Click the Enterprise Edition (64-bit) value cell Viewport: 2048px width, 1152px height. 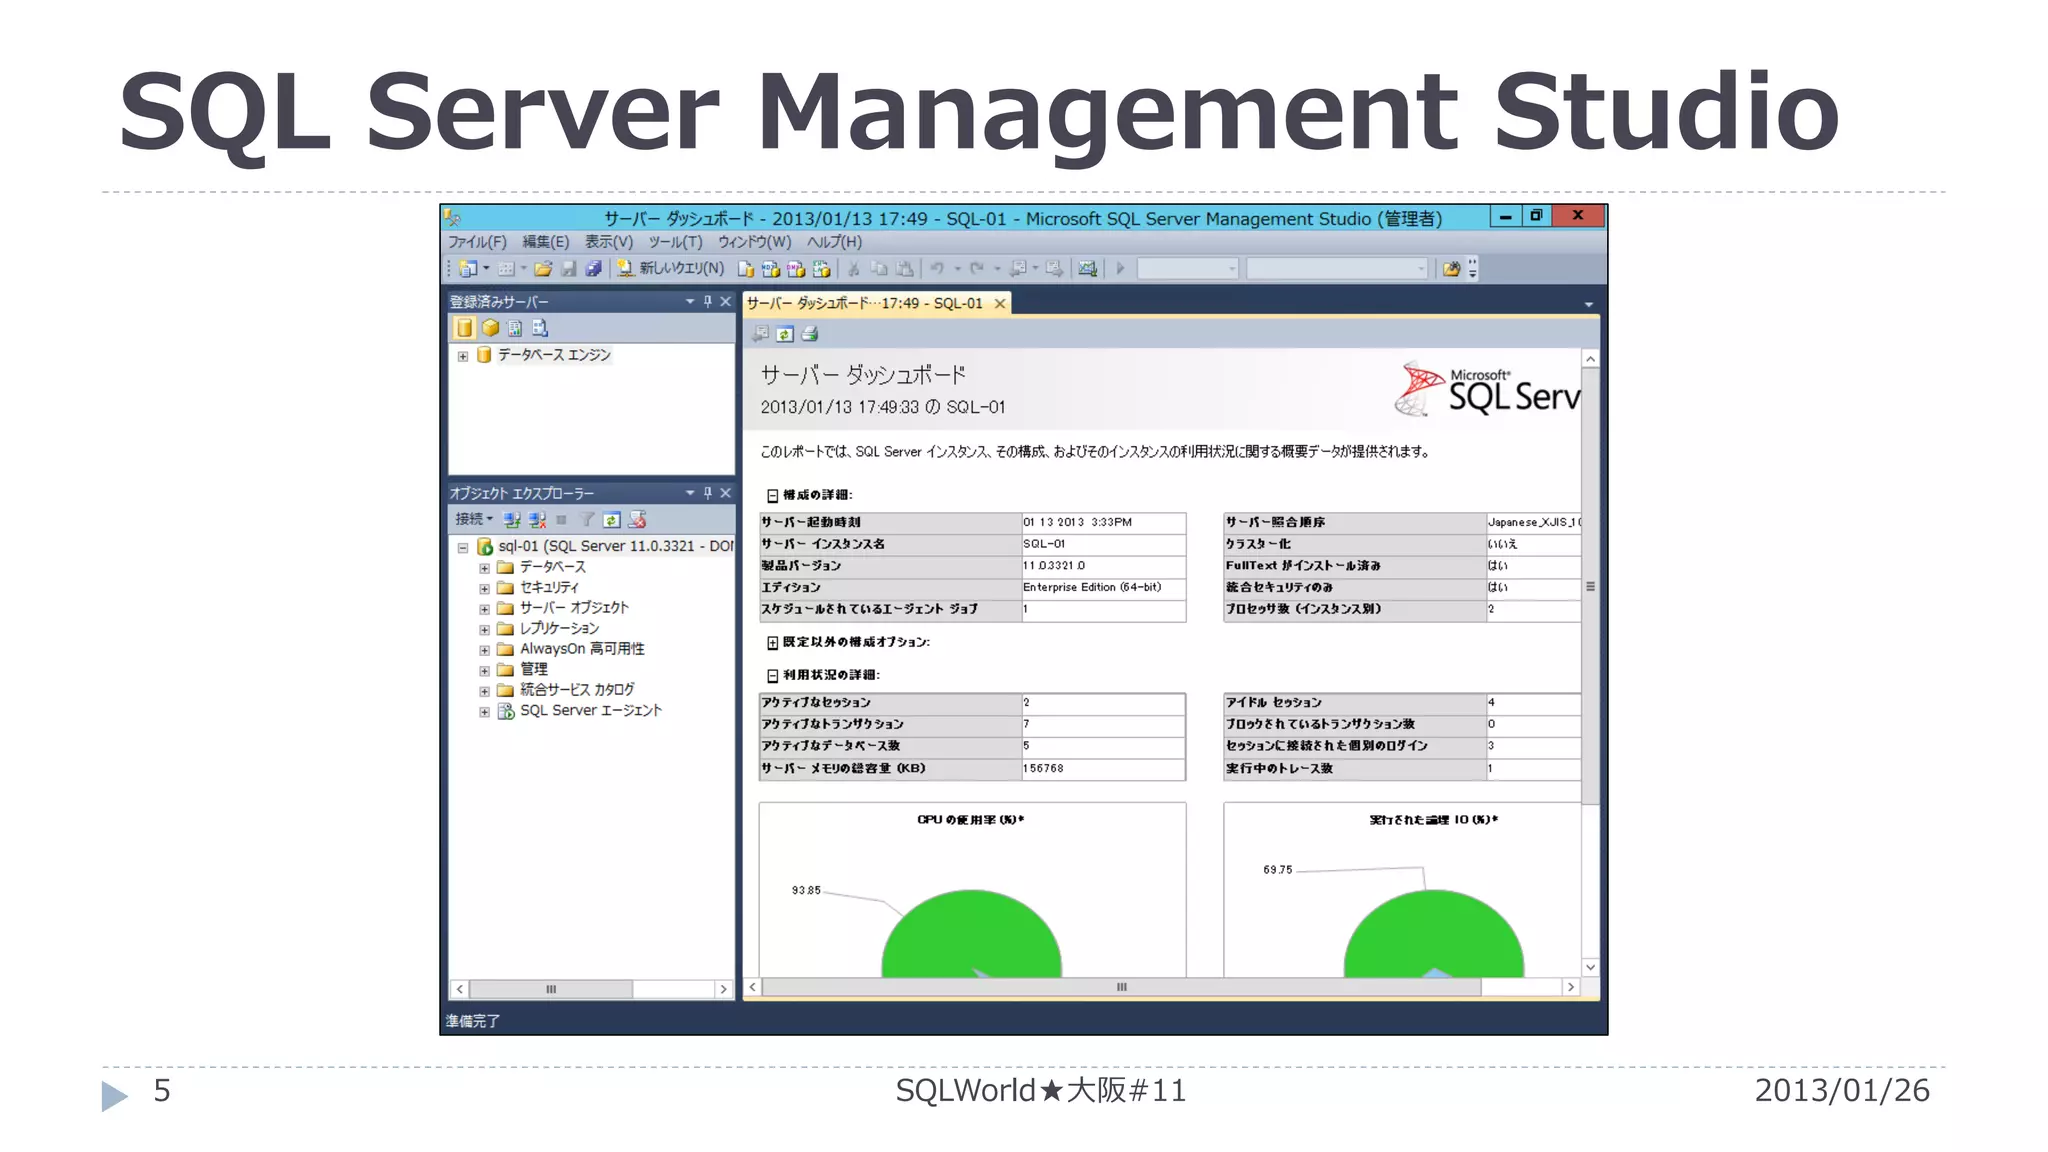1103,588
